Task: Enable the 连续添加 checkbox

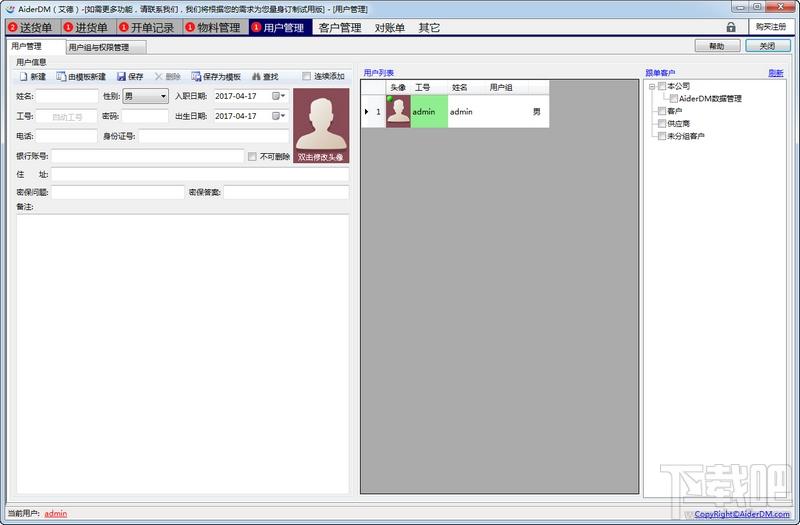Action: (307, 77)
